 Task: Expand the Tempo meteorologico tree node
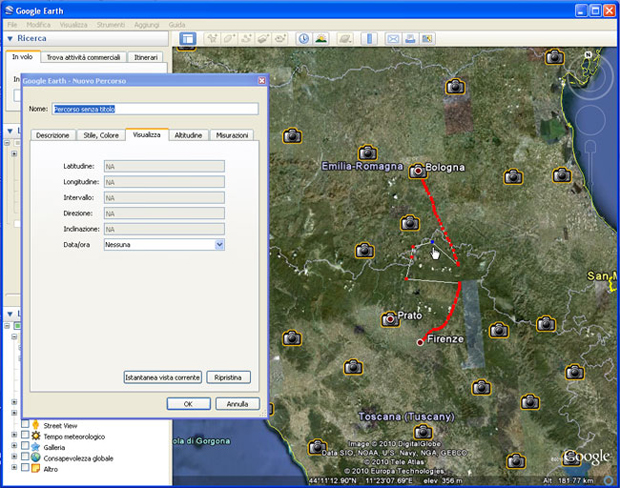point(14,435)
